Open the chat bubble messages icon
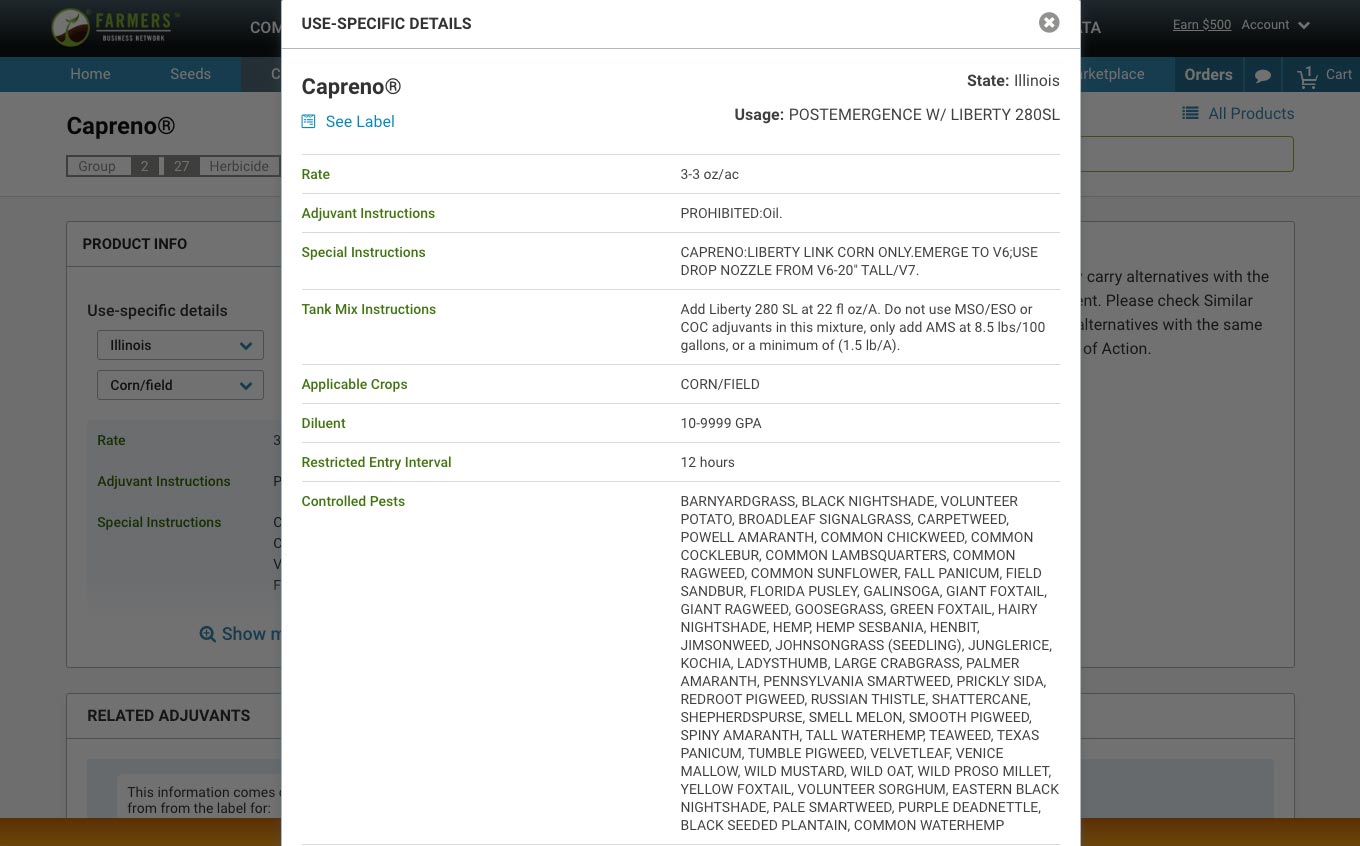This screenshot has width=1360, height=846. click(x=1262, y=75)
